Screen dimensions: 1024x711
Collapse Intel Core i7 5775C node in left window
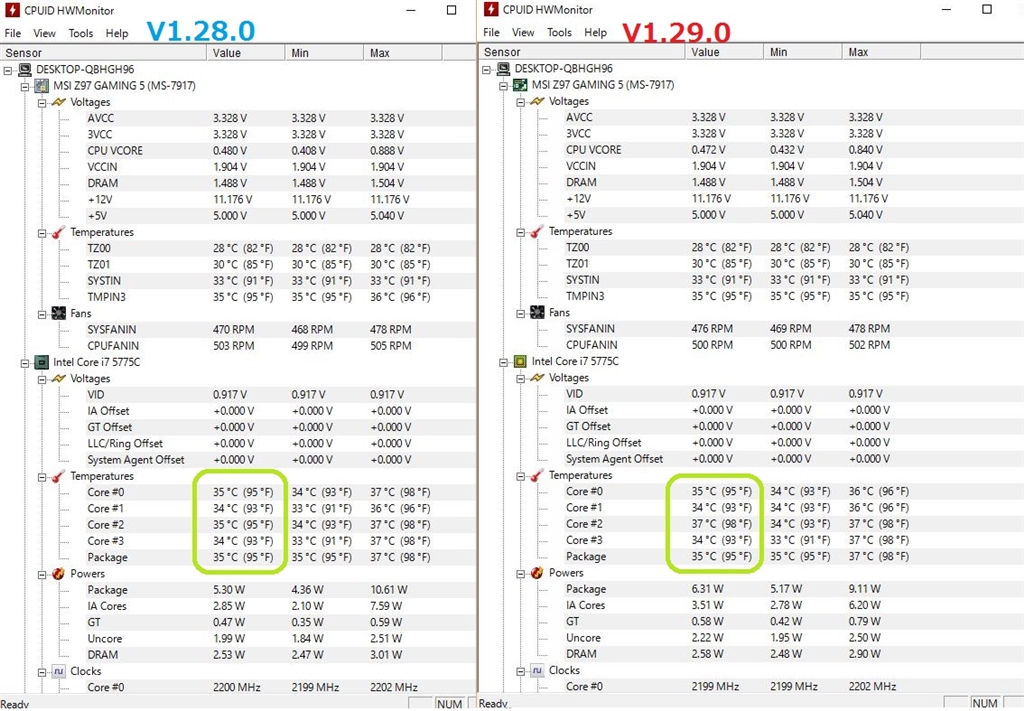pos(25,363)
